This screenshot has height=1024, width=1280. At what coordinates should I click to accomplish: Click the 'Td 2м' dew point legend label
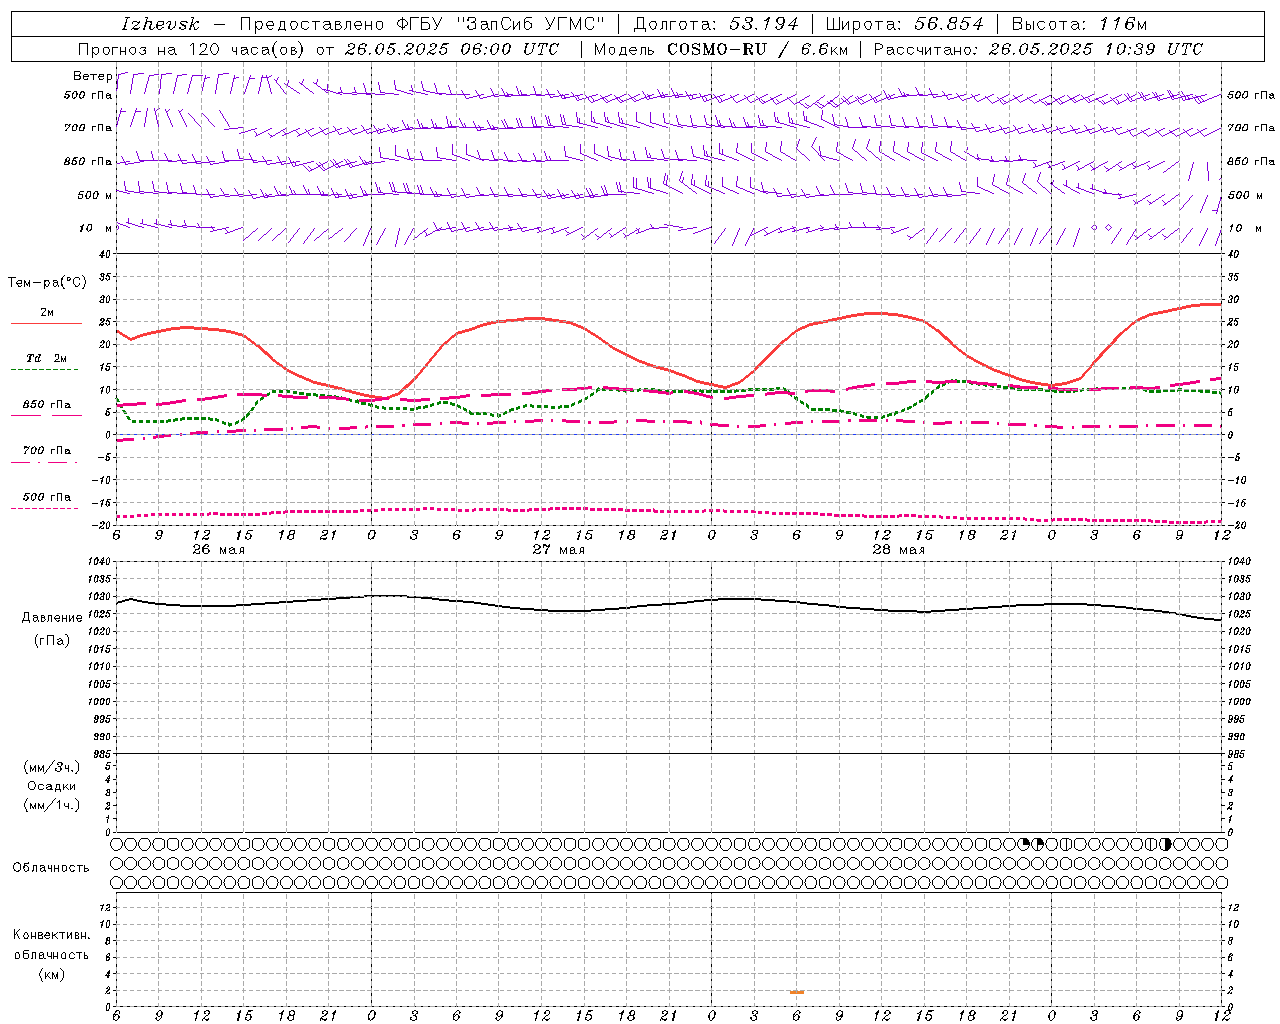point(46,358)
